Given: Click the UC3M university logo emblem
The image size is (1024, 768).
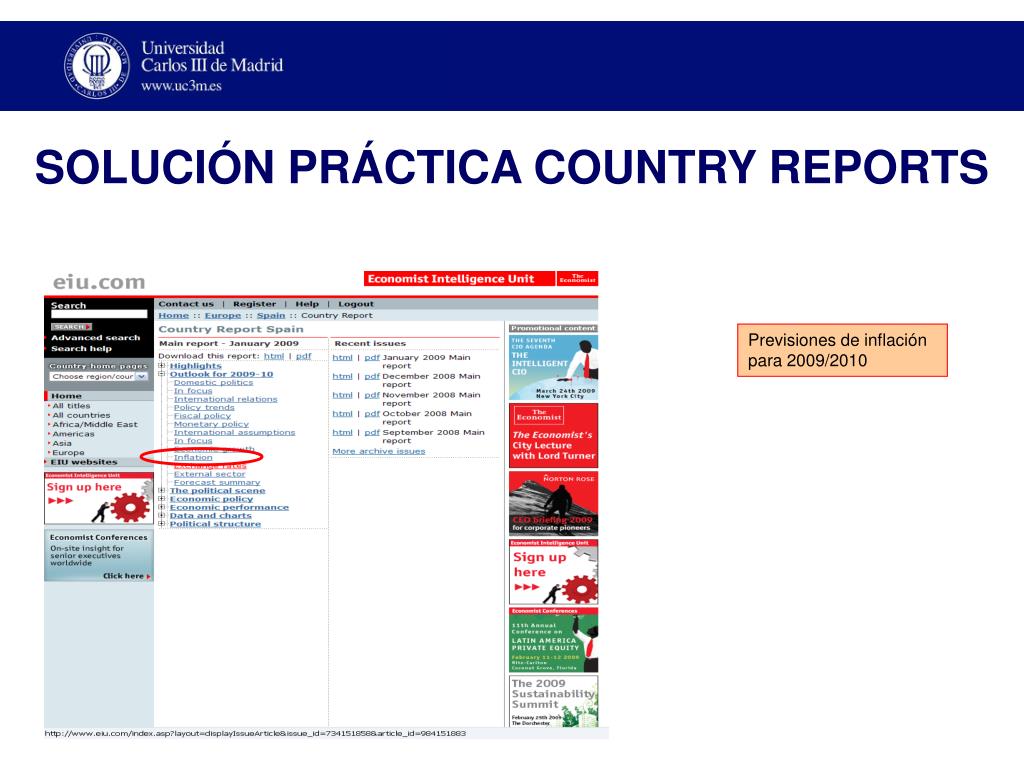Looking at the screenshot, I should 97,66.
